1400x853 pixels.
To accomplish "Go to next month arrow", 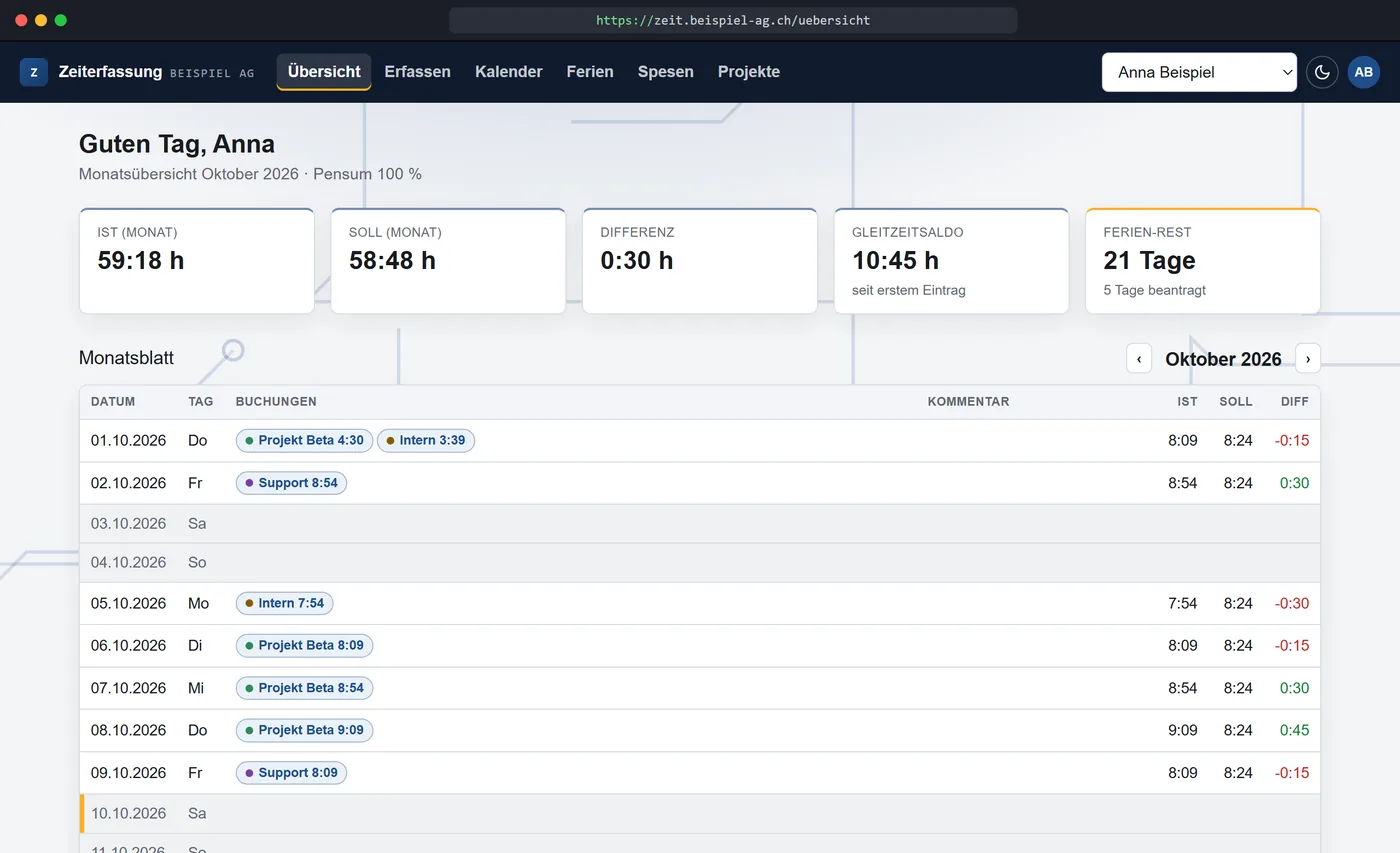I will pyautogui.click(x=1308, y=358).
